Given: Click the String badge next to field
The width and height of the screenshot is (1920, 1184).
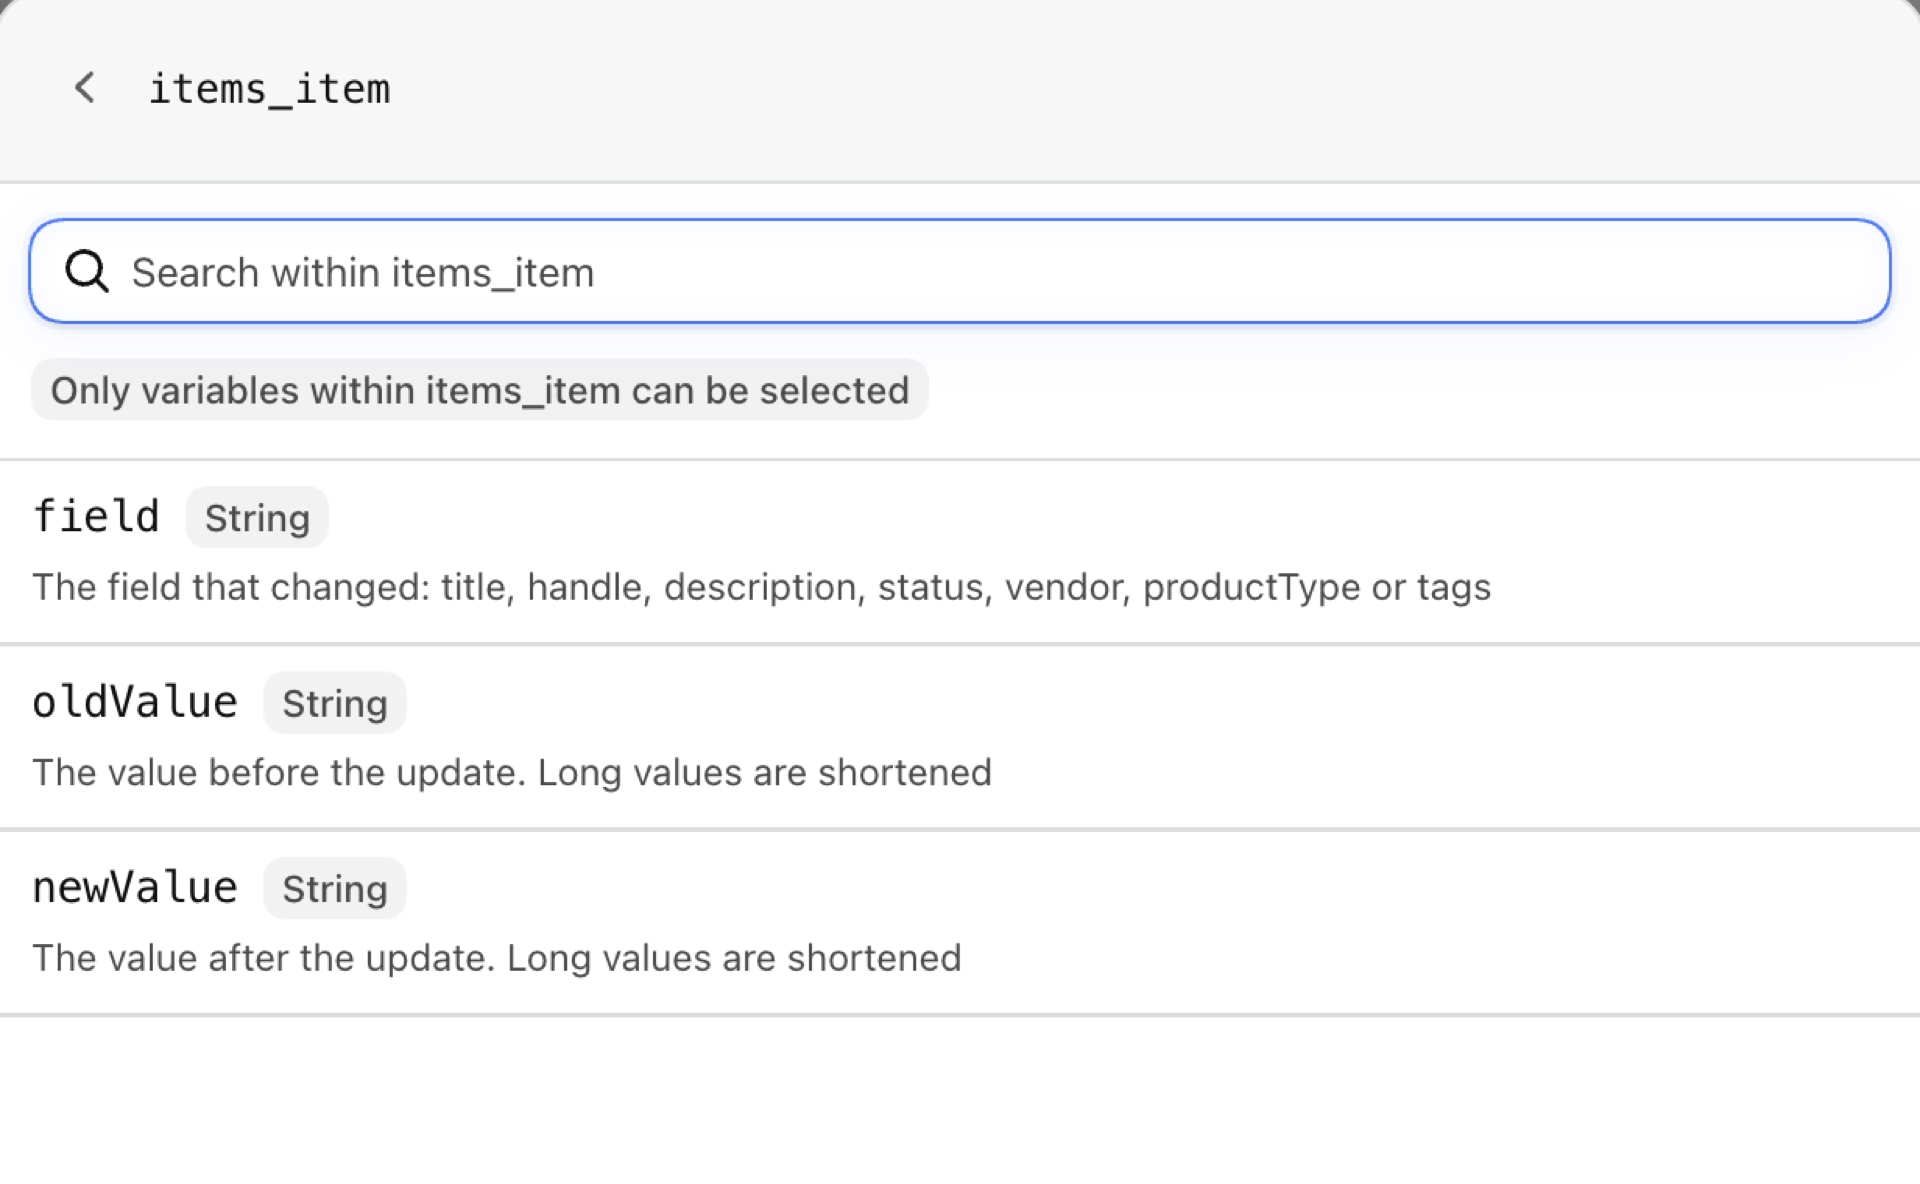Looking at the screenshot, I should click(x=257, y=518).
